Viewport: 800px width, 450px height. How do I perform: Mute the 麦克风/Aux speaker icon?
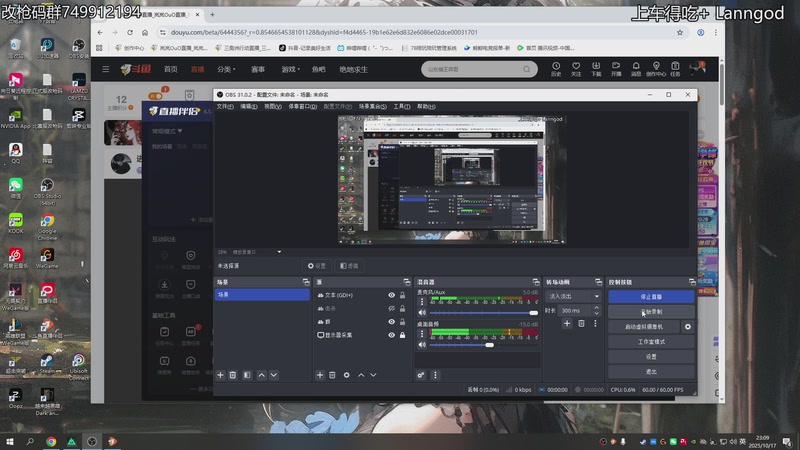pos(422,313)
